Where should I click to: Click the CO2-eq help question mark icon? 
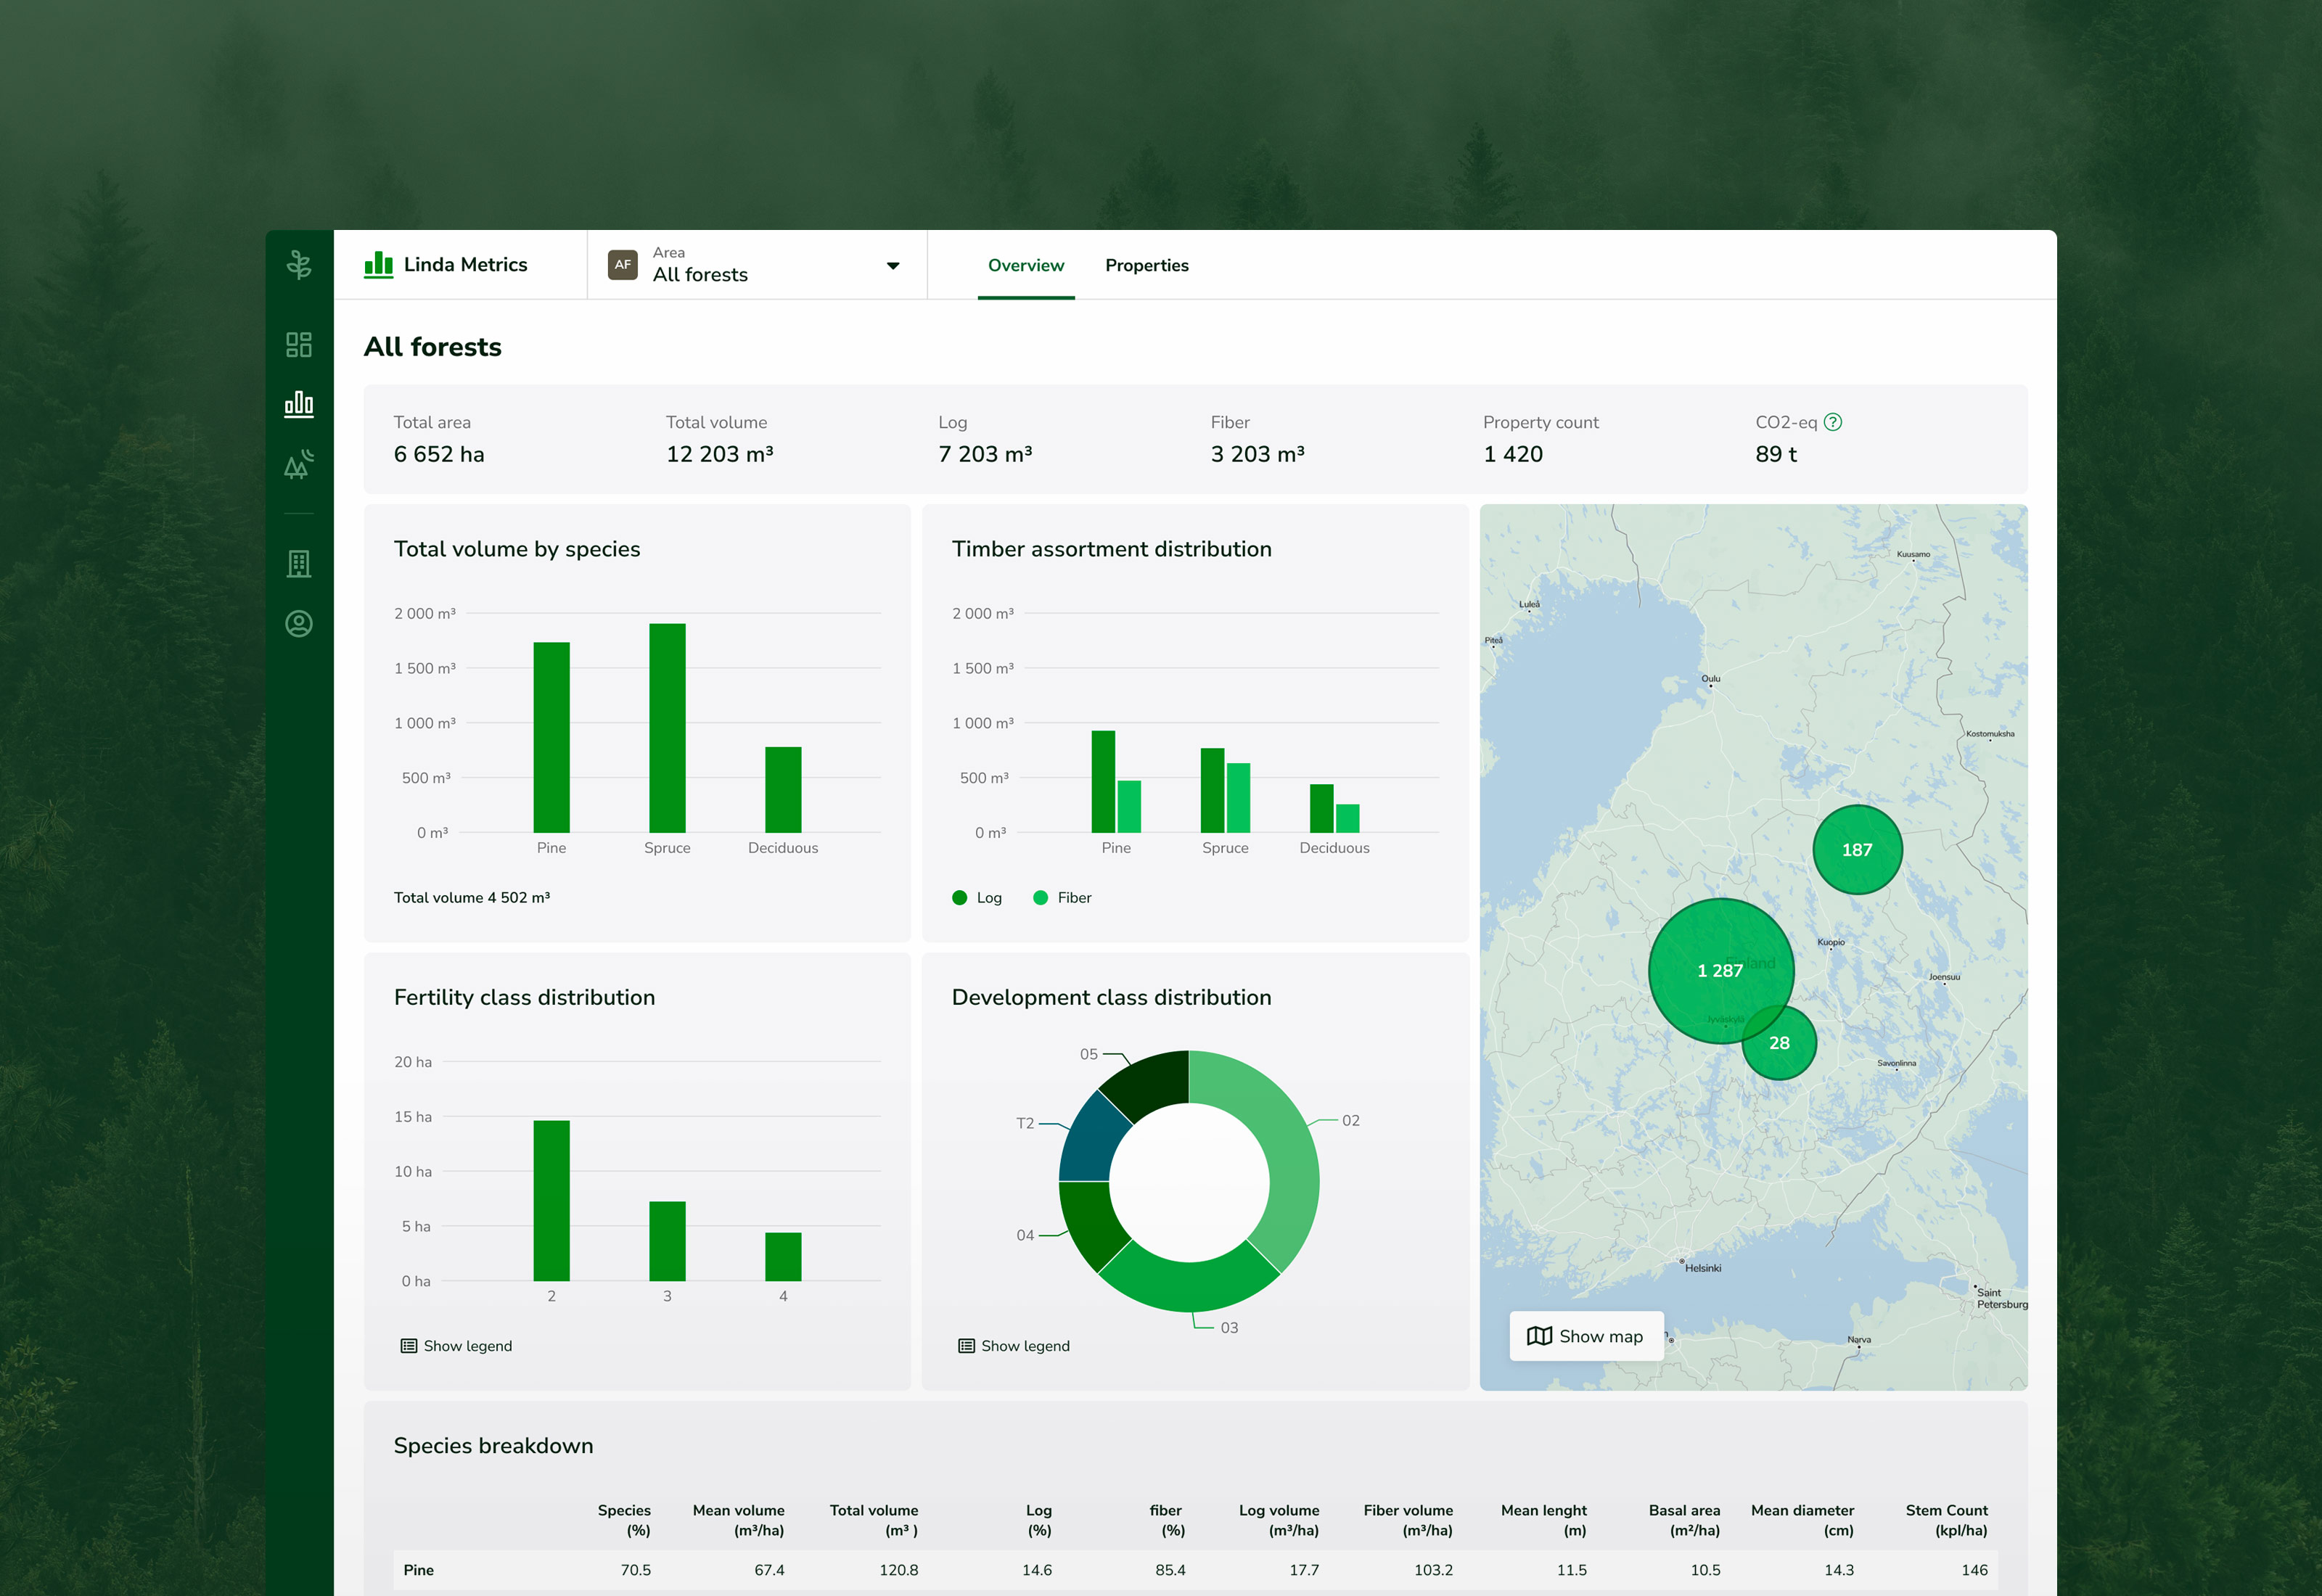pyautogui.click(x=1832, y=422)
